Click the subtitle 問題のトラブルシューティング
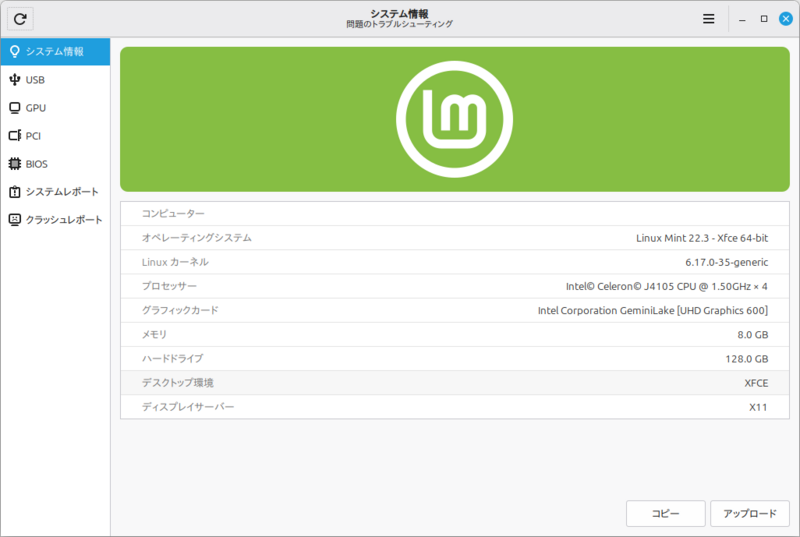800x537 pixels. (399, 24)
